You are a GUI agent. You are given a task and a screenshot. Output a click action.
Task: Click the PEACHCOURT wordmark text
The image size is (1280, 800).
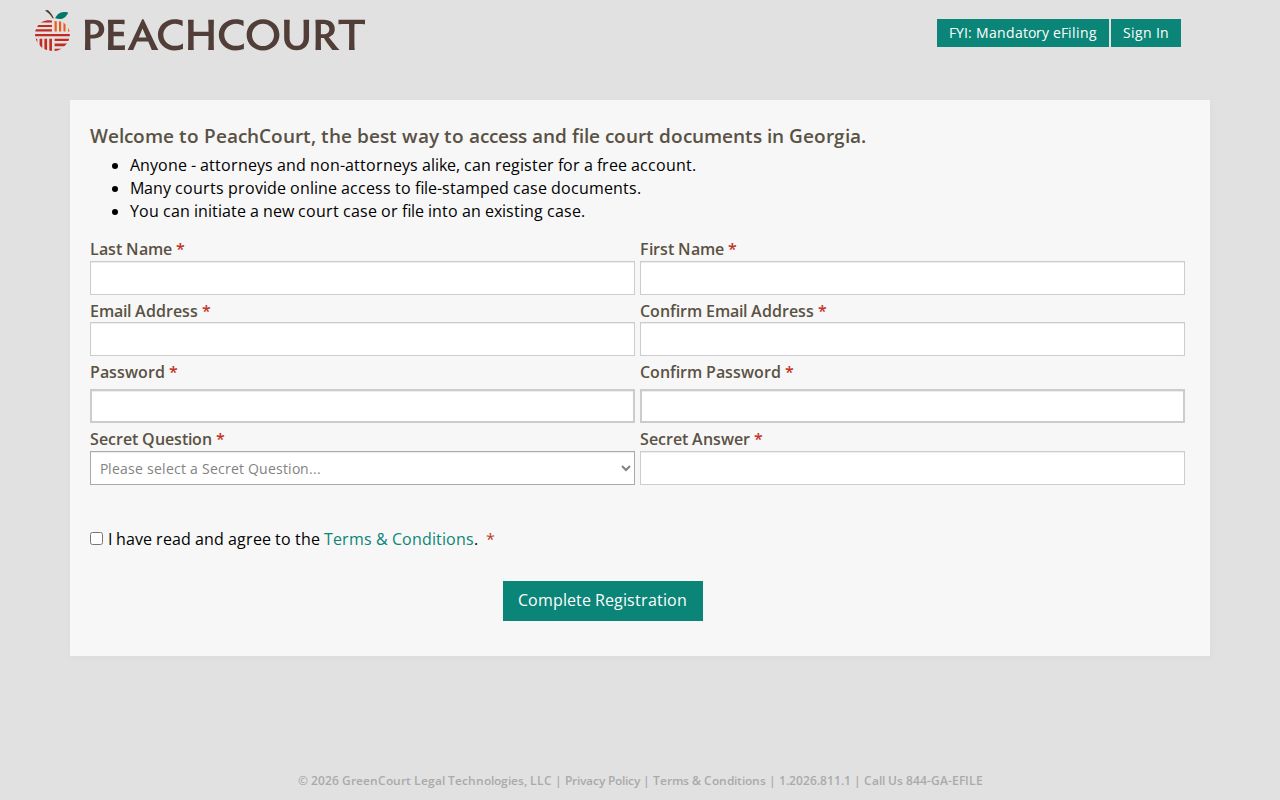[223, 35]
